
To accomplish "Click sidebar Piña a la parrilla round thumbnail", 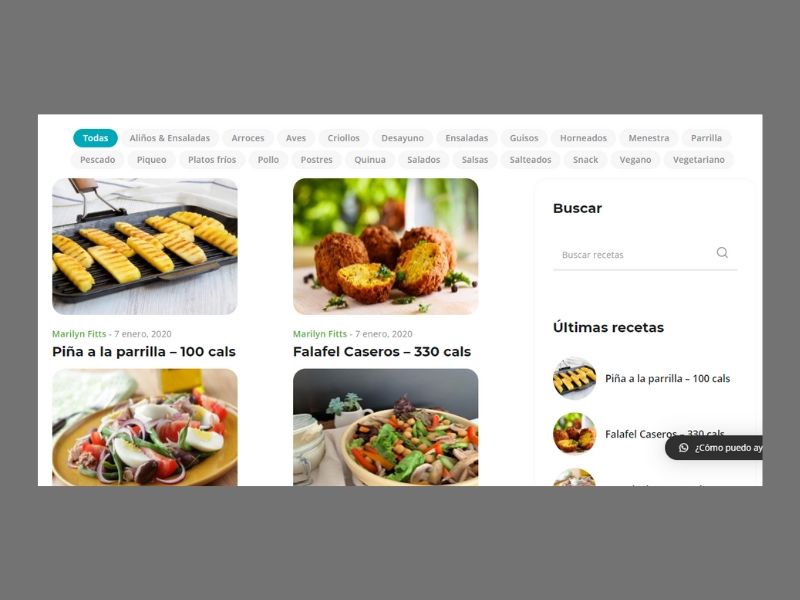I will (x=574, y=378).
